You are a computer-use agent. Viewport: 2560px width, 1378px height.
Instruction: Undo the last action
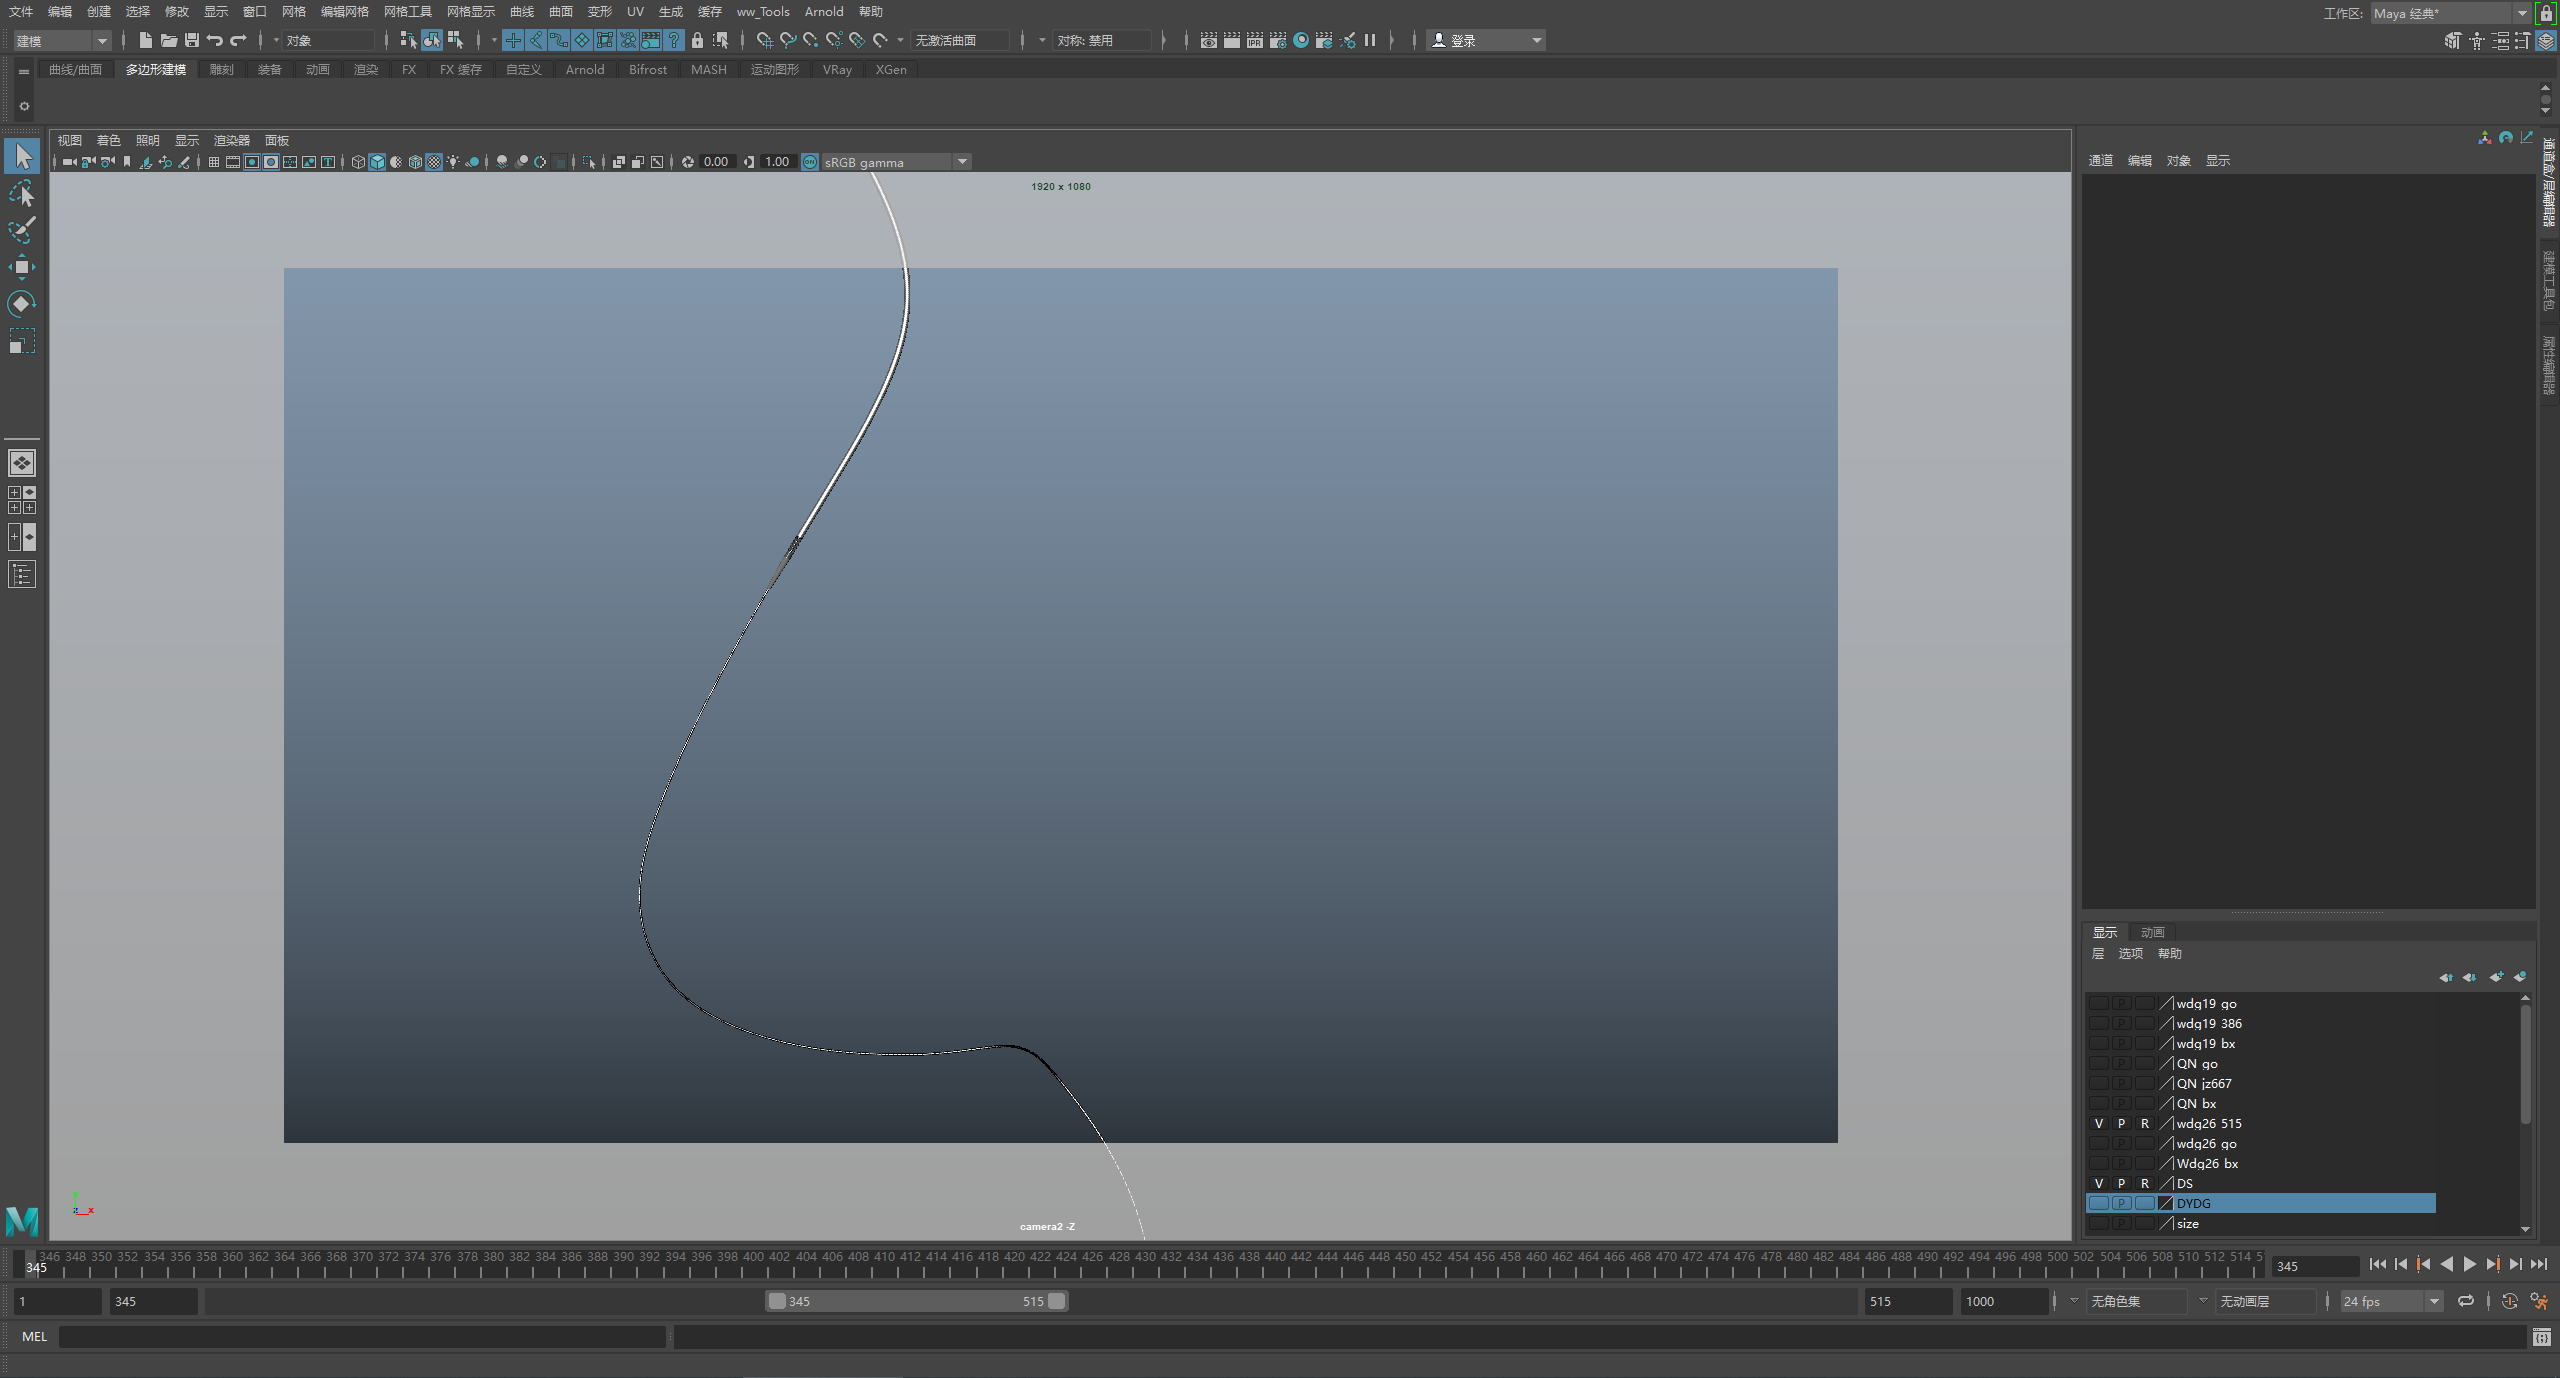(x=215, y=40)
